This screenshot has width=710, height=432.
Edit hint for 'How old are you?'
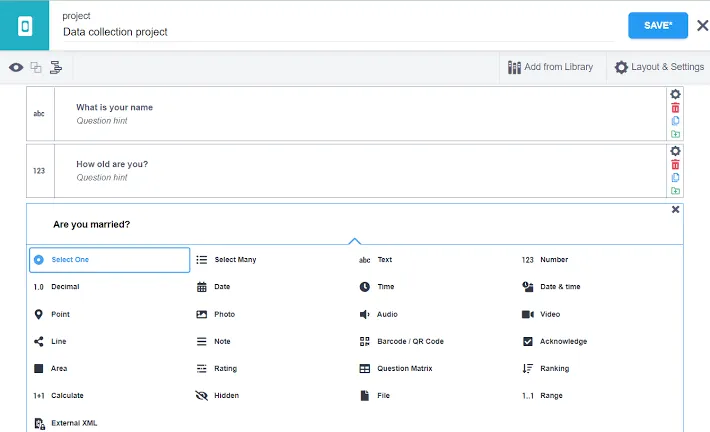click(102, 178)
